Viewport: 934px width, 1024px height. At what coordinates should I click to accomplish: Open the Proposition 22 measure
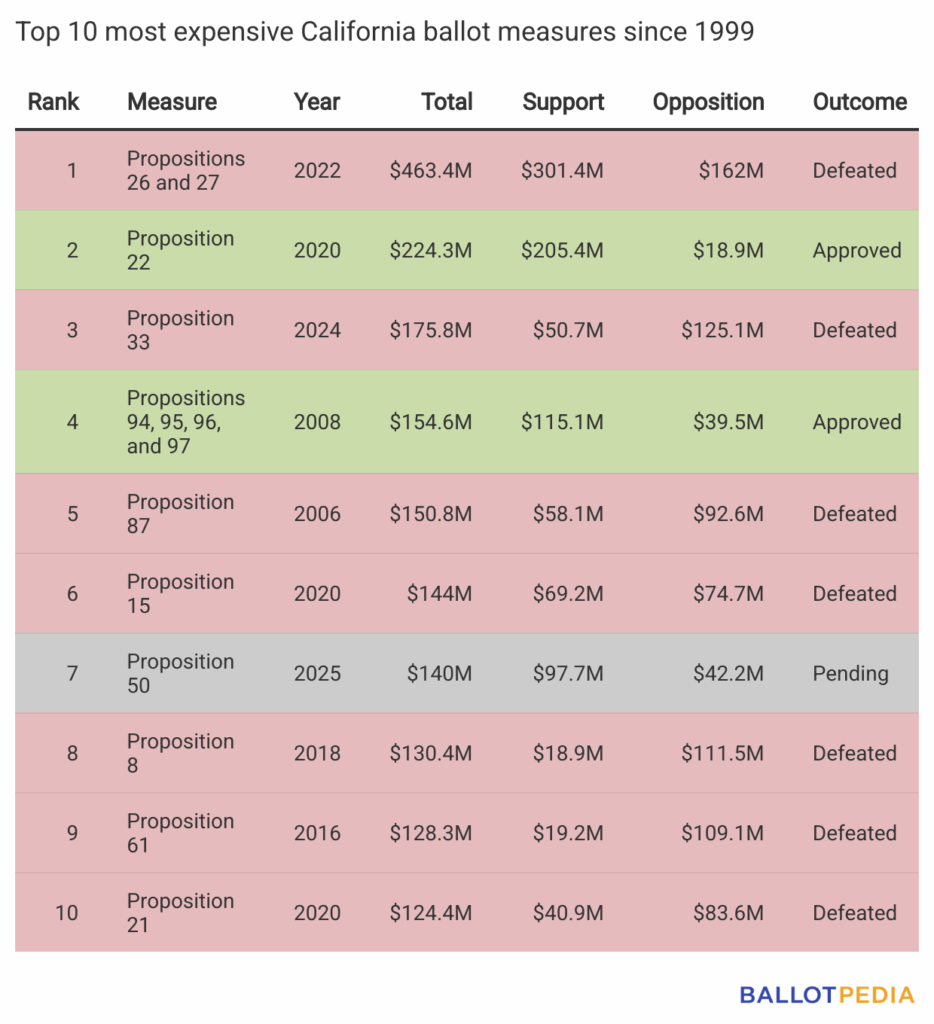coord(180,251)
